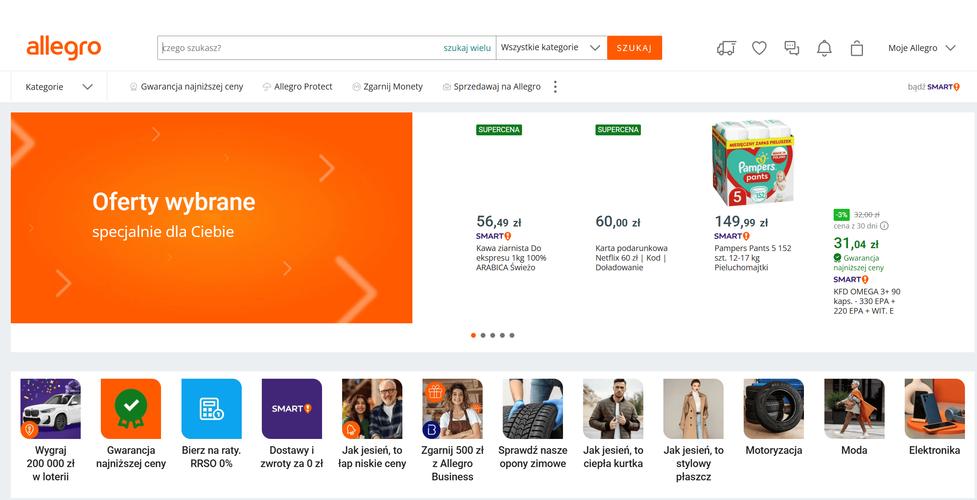
Task: Open the Motoryzacja category tile
Action: pos(774,420)
